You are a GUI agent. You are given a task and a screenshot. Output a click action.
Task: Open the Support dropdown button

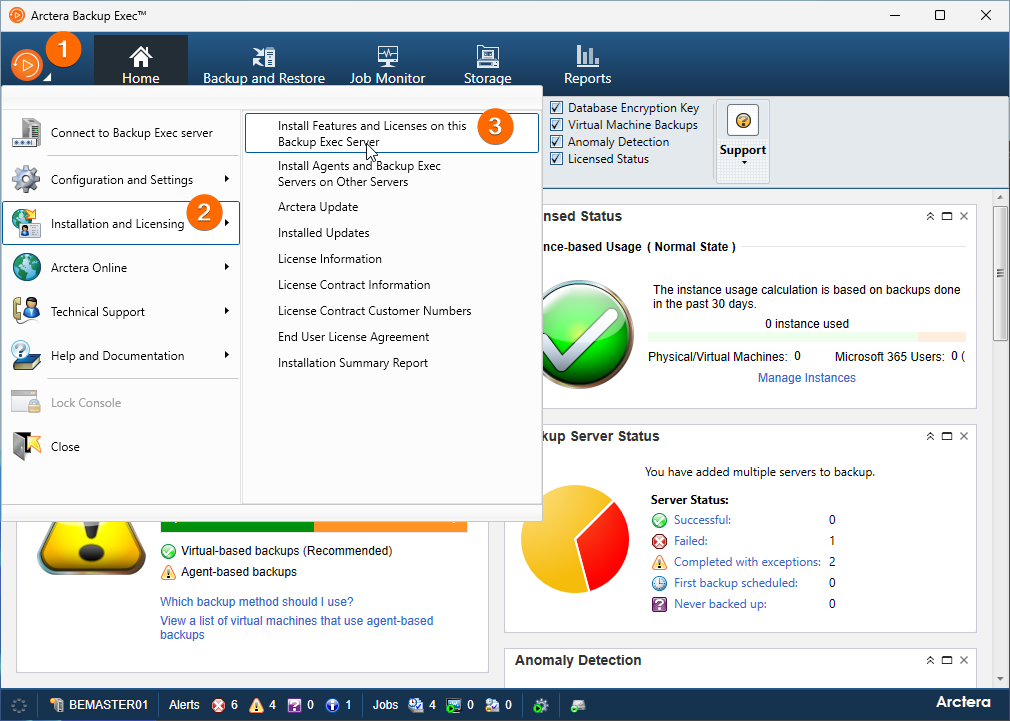(x=743, y=141)
